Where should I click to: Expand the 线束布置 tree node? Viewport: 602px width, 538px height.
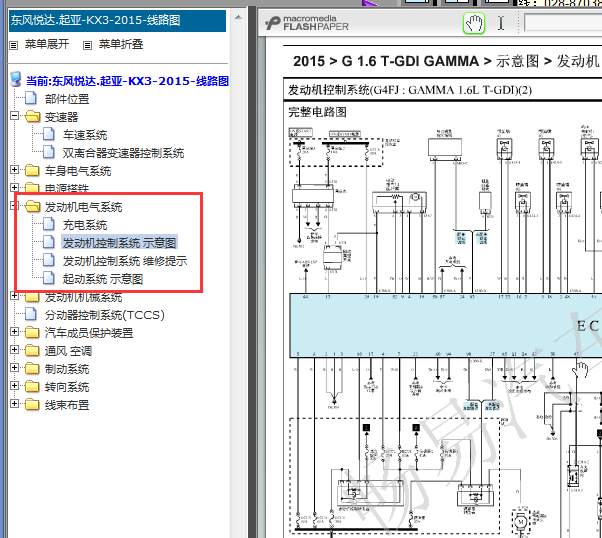click(x=14, y=404)
